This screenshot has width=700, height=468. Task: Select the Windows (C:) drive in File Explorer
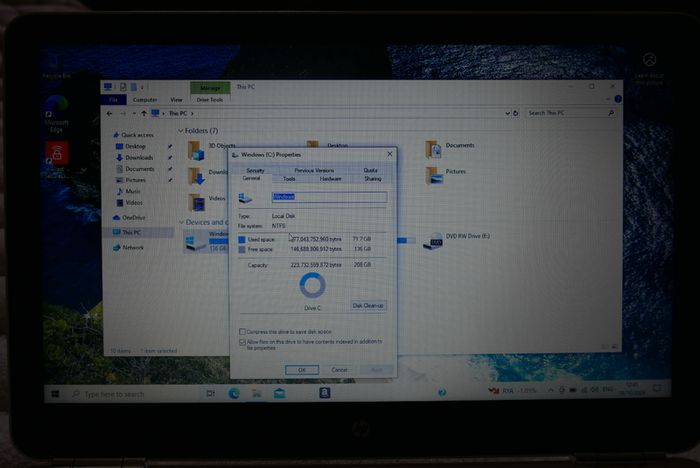coord(206,241)
